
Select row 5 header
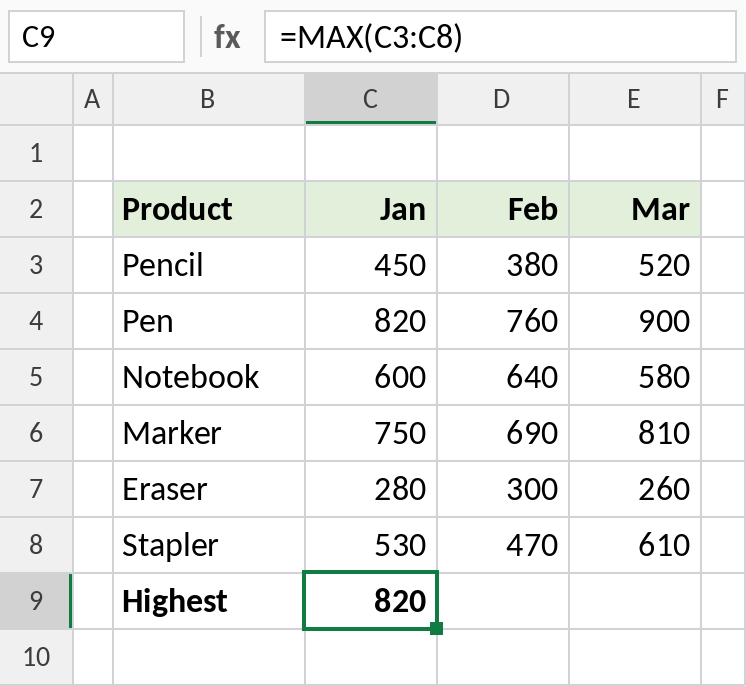click(x=36, y=377)
